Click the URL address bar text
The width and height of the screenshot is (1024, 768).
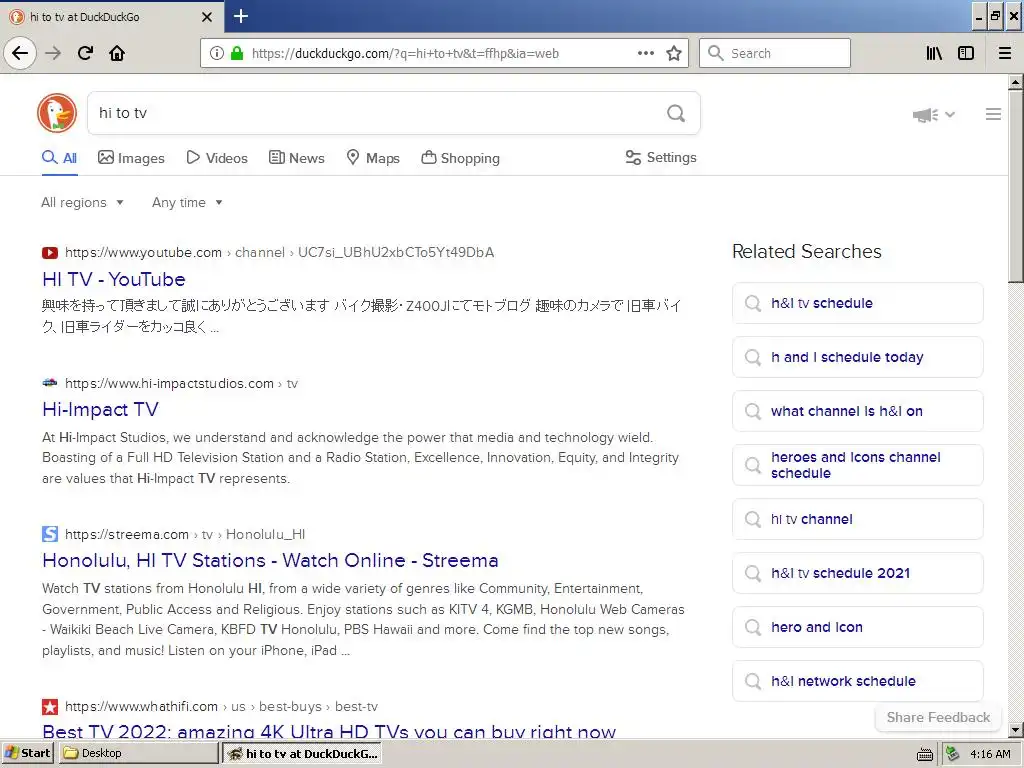click(x=405, y=54)
